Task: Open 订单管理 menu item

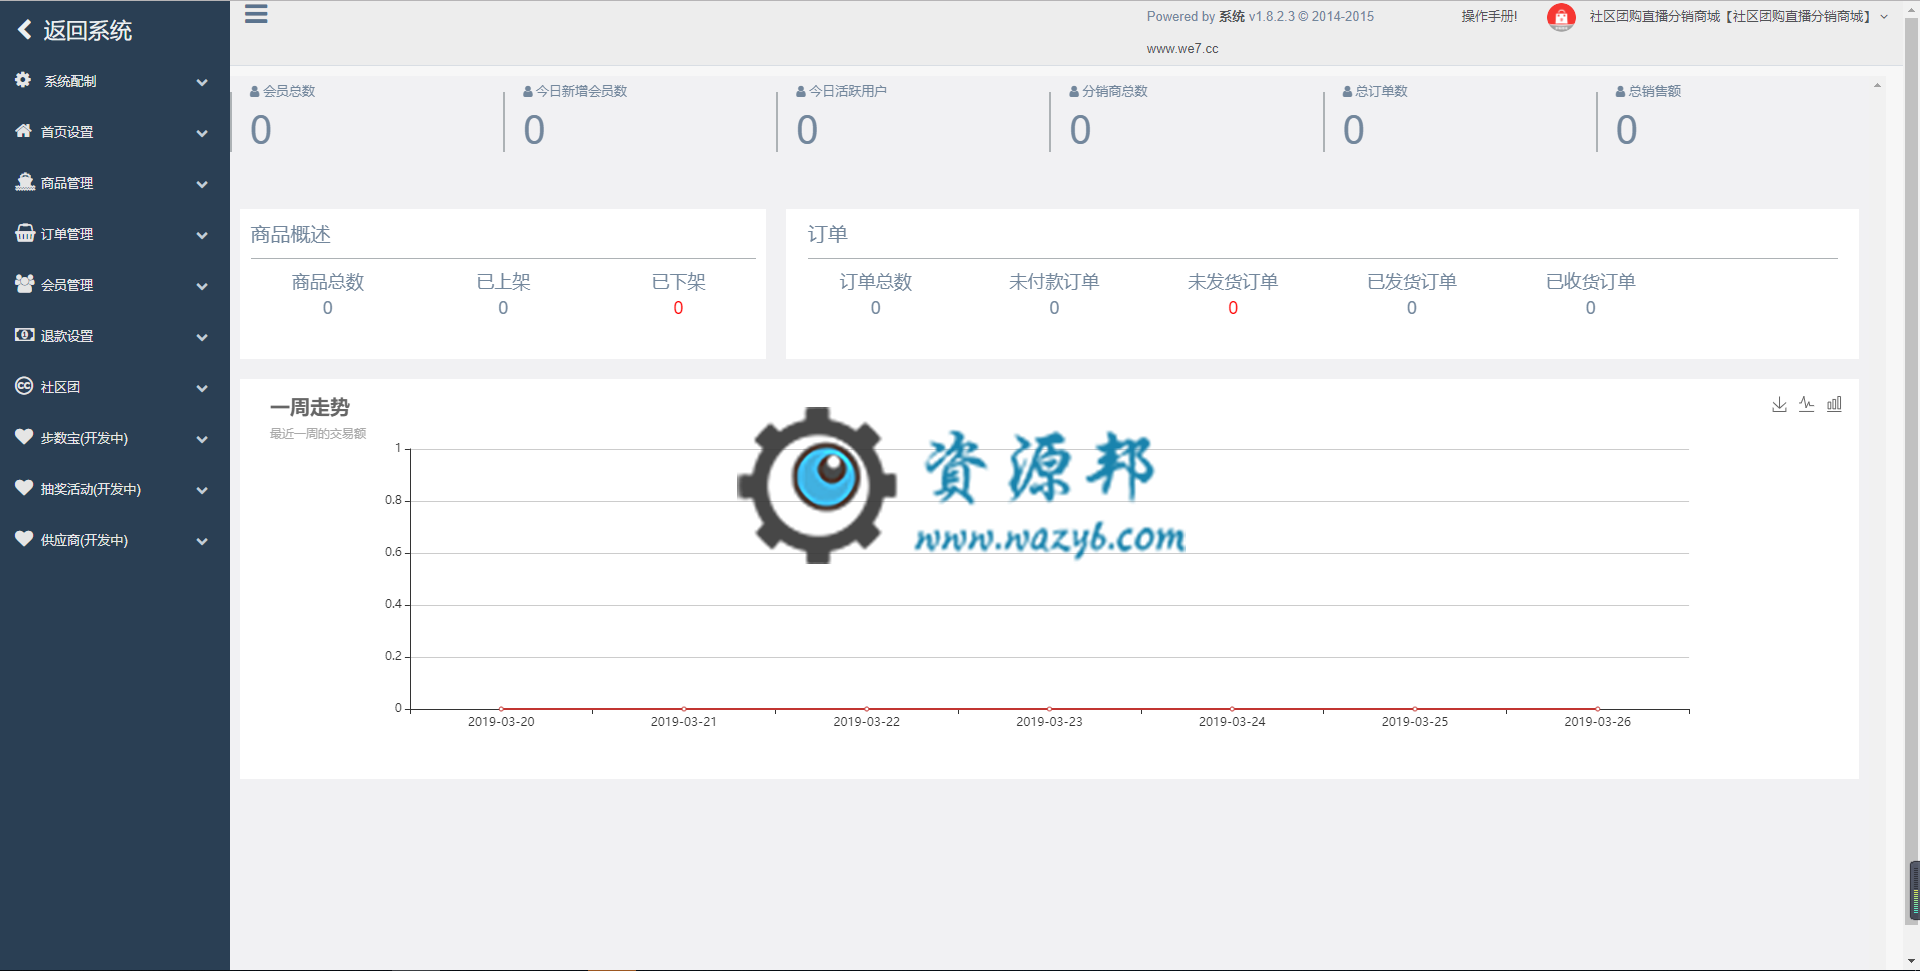Action: tap(114, 234)
